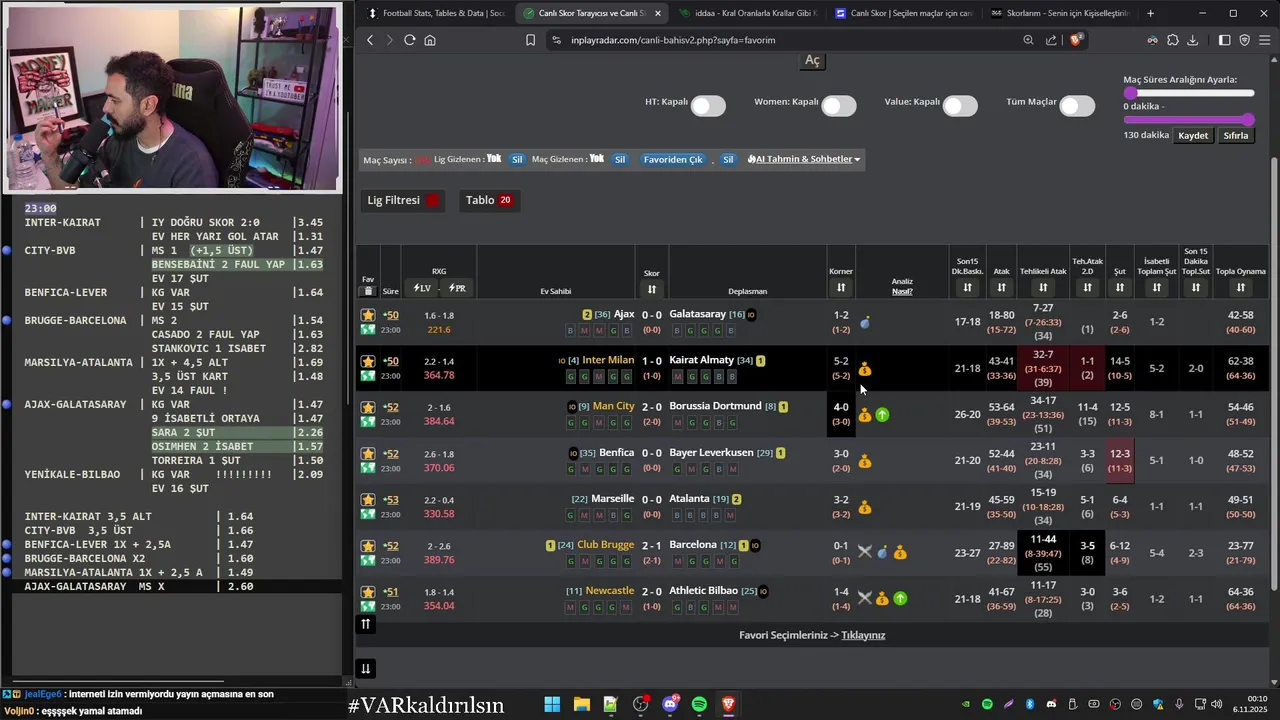Click the down-arrows button at page bottom
The height and width of the screenshot is (720, 1280).
point(365,669)
